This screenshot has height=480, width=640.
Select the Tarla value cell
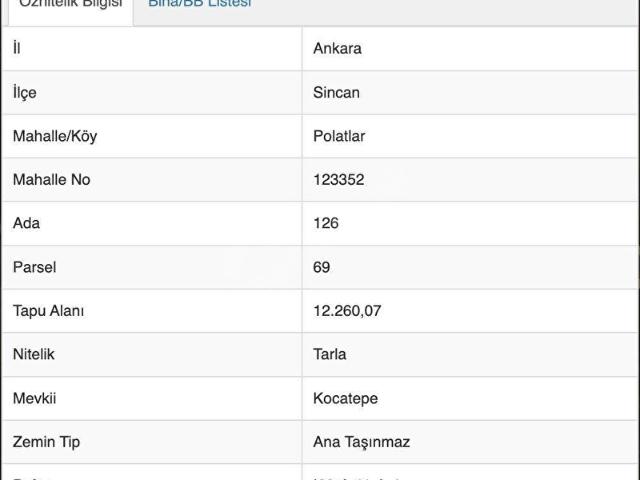pos(330,354)
